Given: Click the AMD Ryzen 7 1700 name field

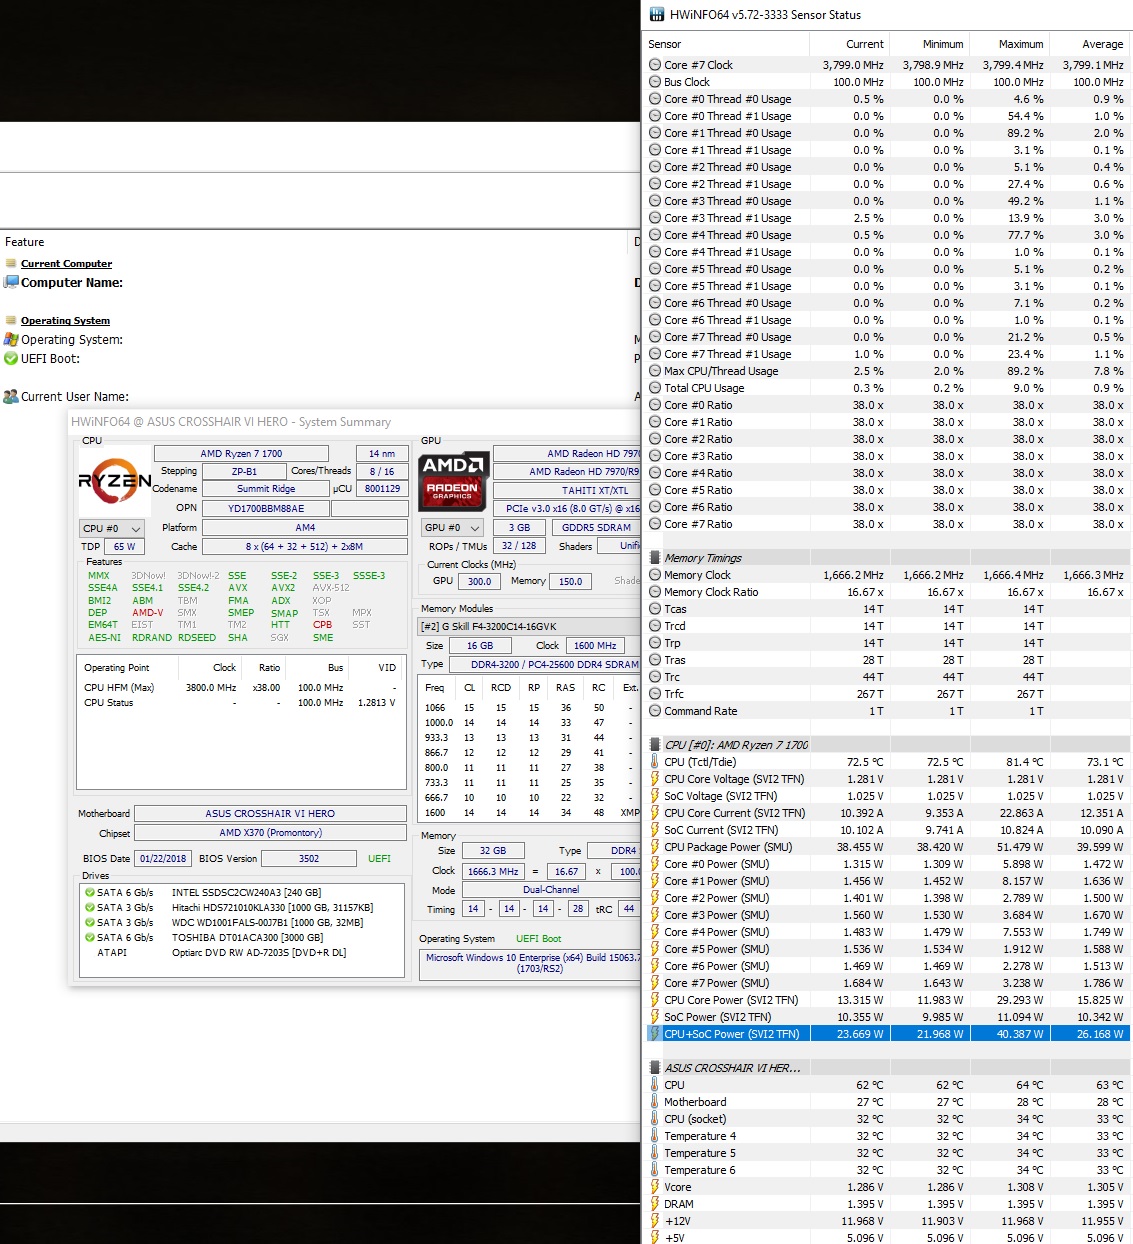Looking at the screenshot, I should coord(241,453).
